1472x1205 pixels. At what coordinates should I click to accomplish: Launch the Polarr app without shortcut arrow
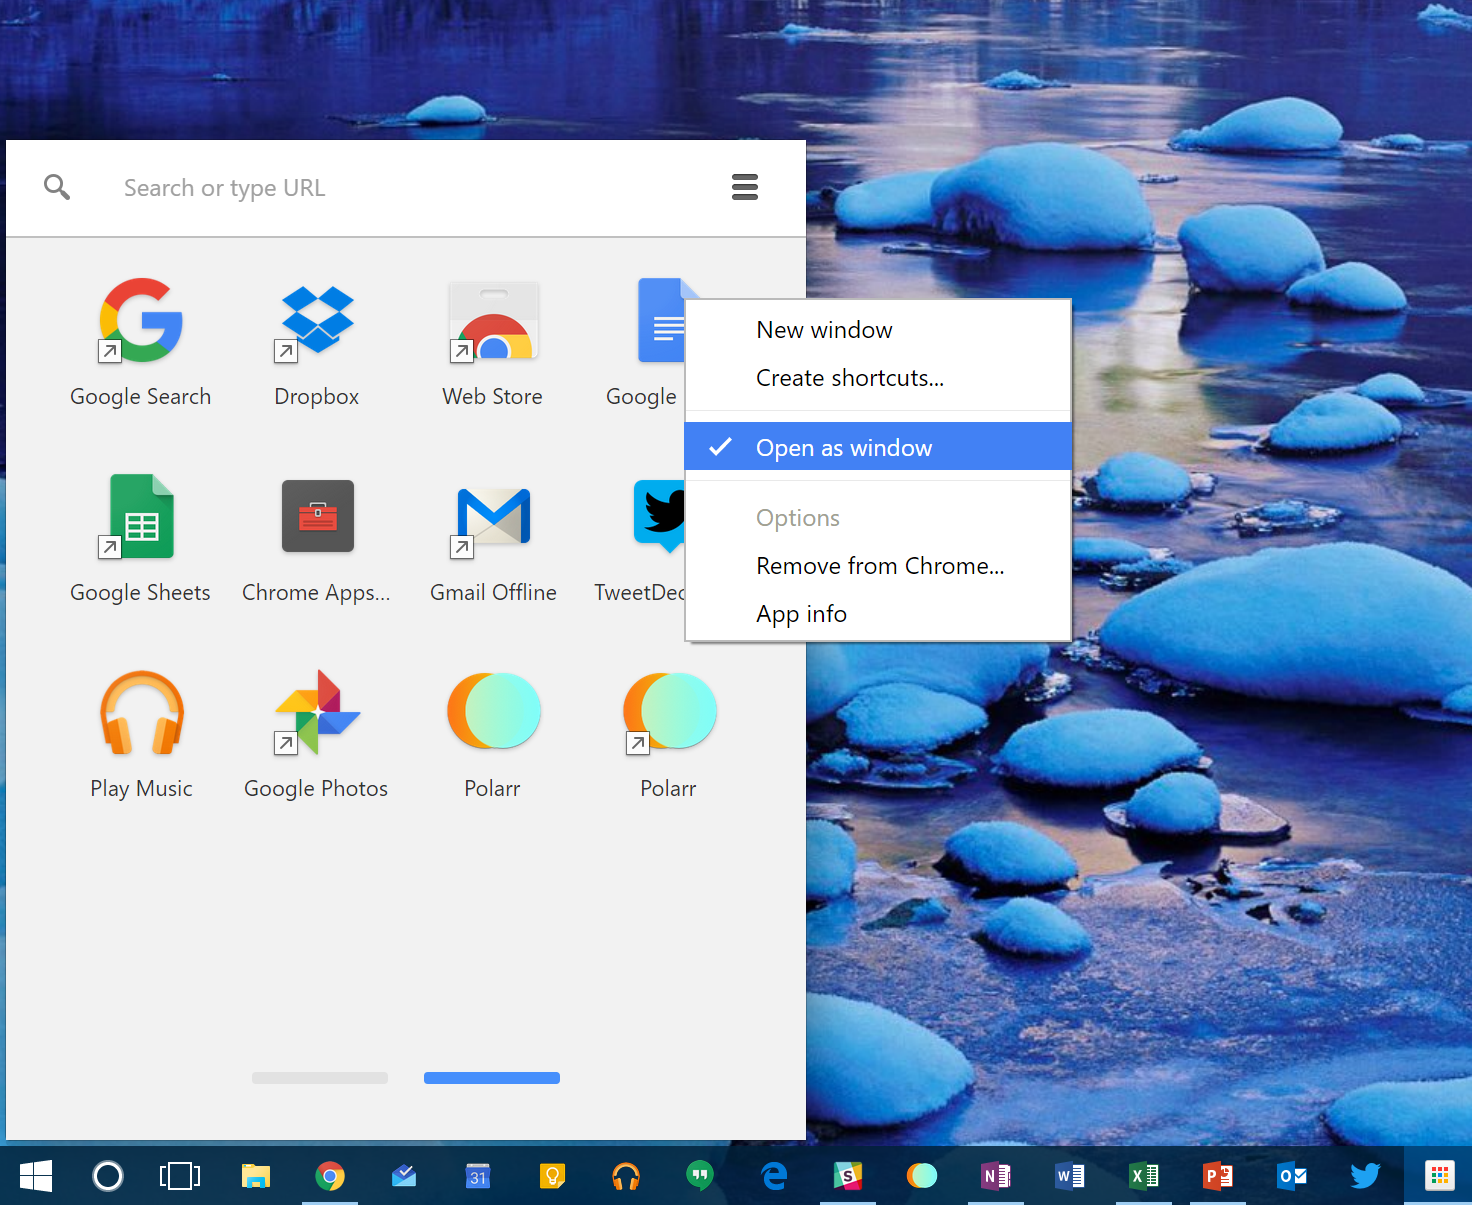pyautogui.click(x=493, y=712)
